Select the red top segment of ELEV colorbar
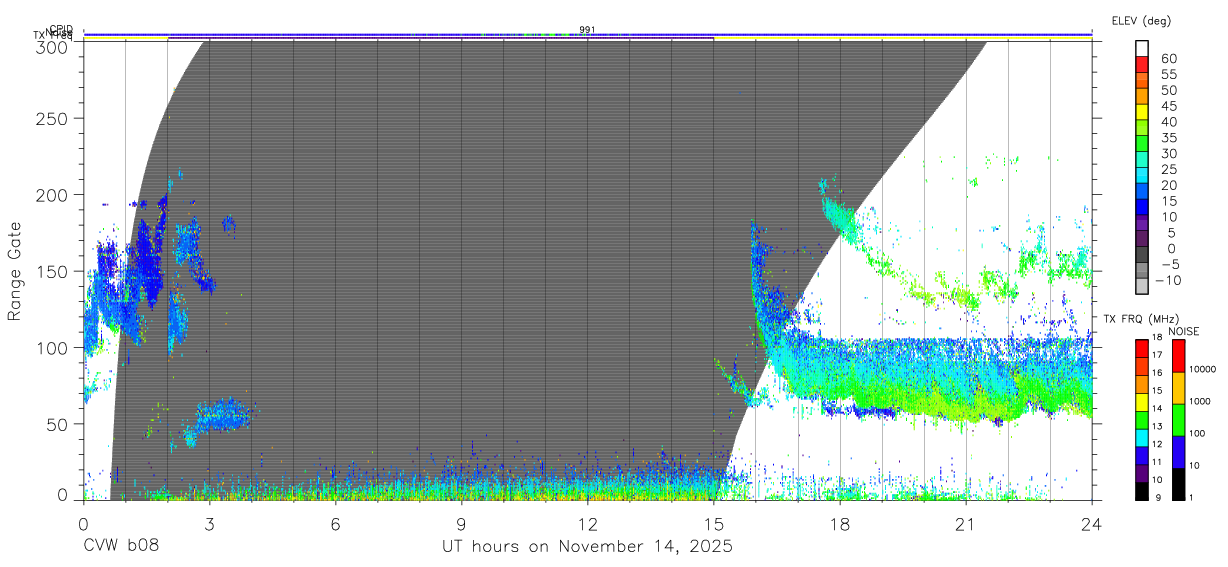The height and width of the screenshot is (567, 1228). tap(1141, 64)
